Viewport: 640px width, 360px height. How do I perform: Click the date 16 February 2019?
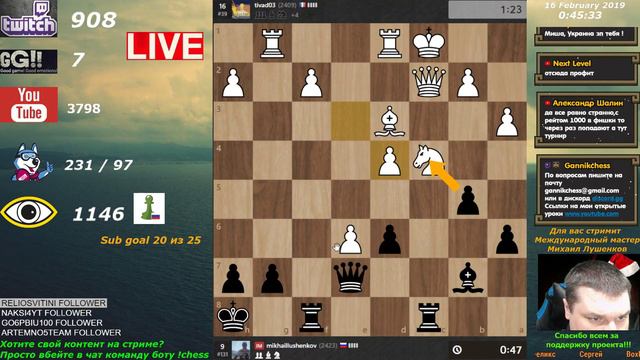click(x=585, y=5)
